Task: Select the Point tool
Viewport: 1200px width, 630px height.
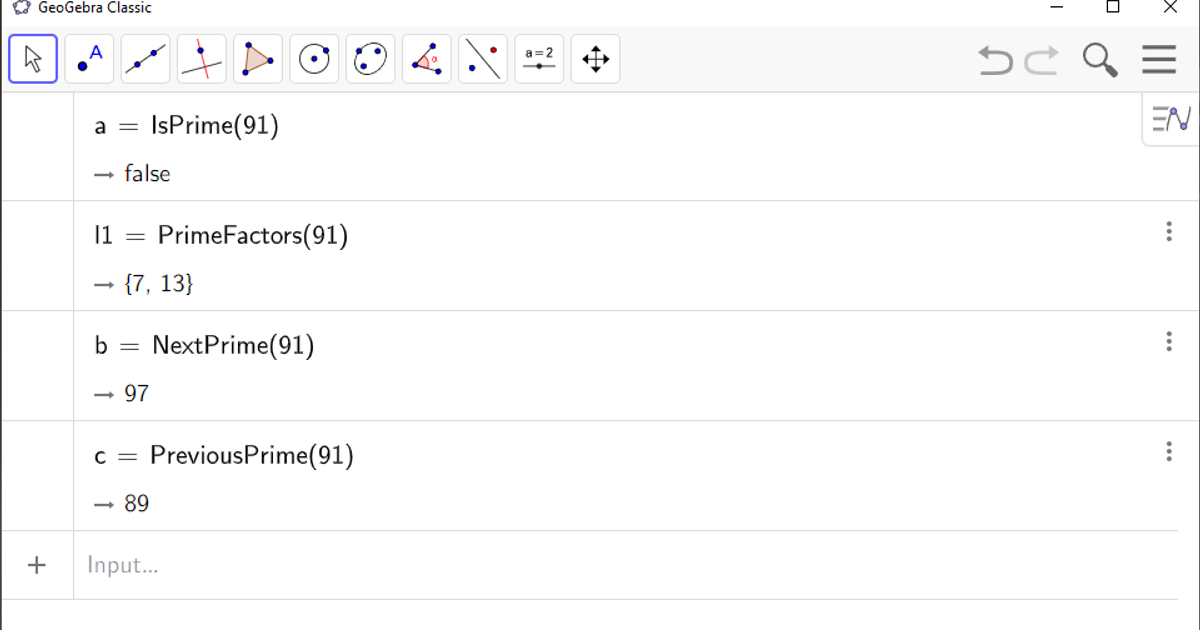Action: pos(88,58)
